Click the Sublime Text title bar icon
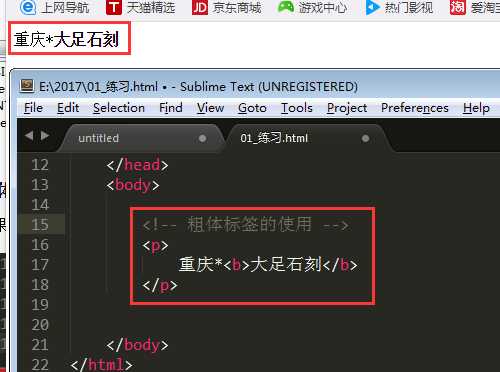Image resolution: width=500 pixels, height=372 pixels. 27,86
